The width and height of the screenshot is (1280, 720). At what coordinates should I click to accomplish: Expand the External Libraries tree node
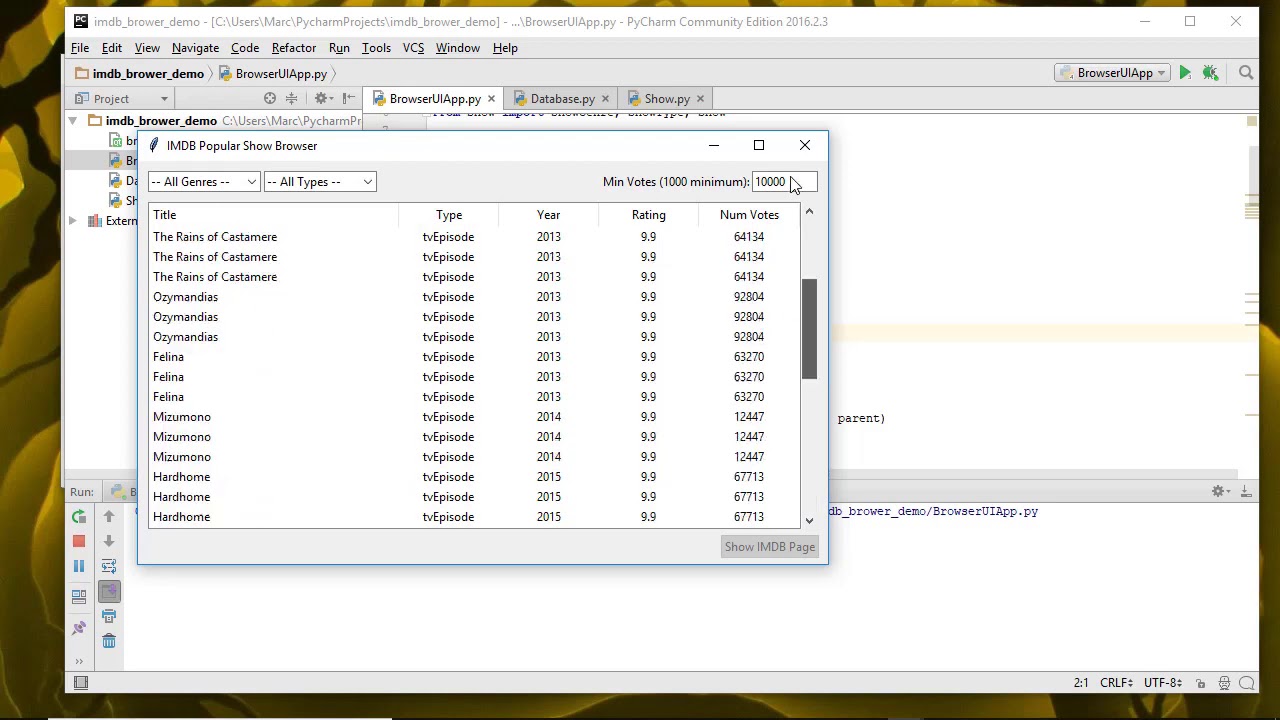coord(73,221)
